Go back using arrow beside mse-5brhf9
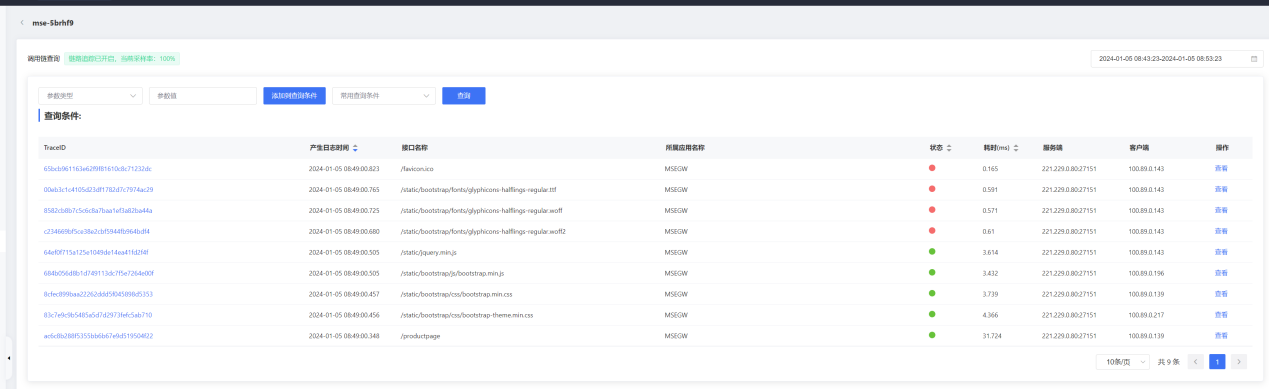The height and width of the screenshot is (389, 1269). point(22,22)
